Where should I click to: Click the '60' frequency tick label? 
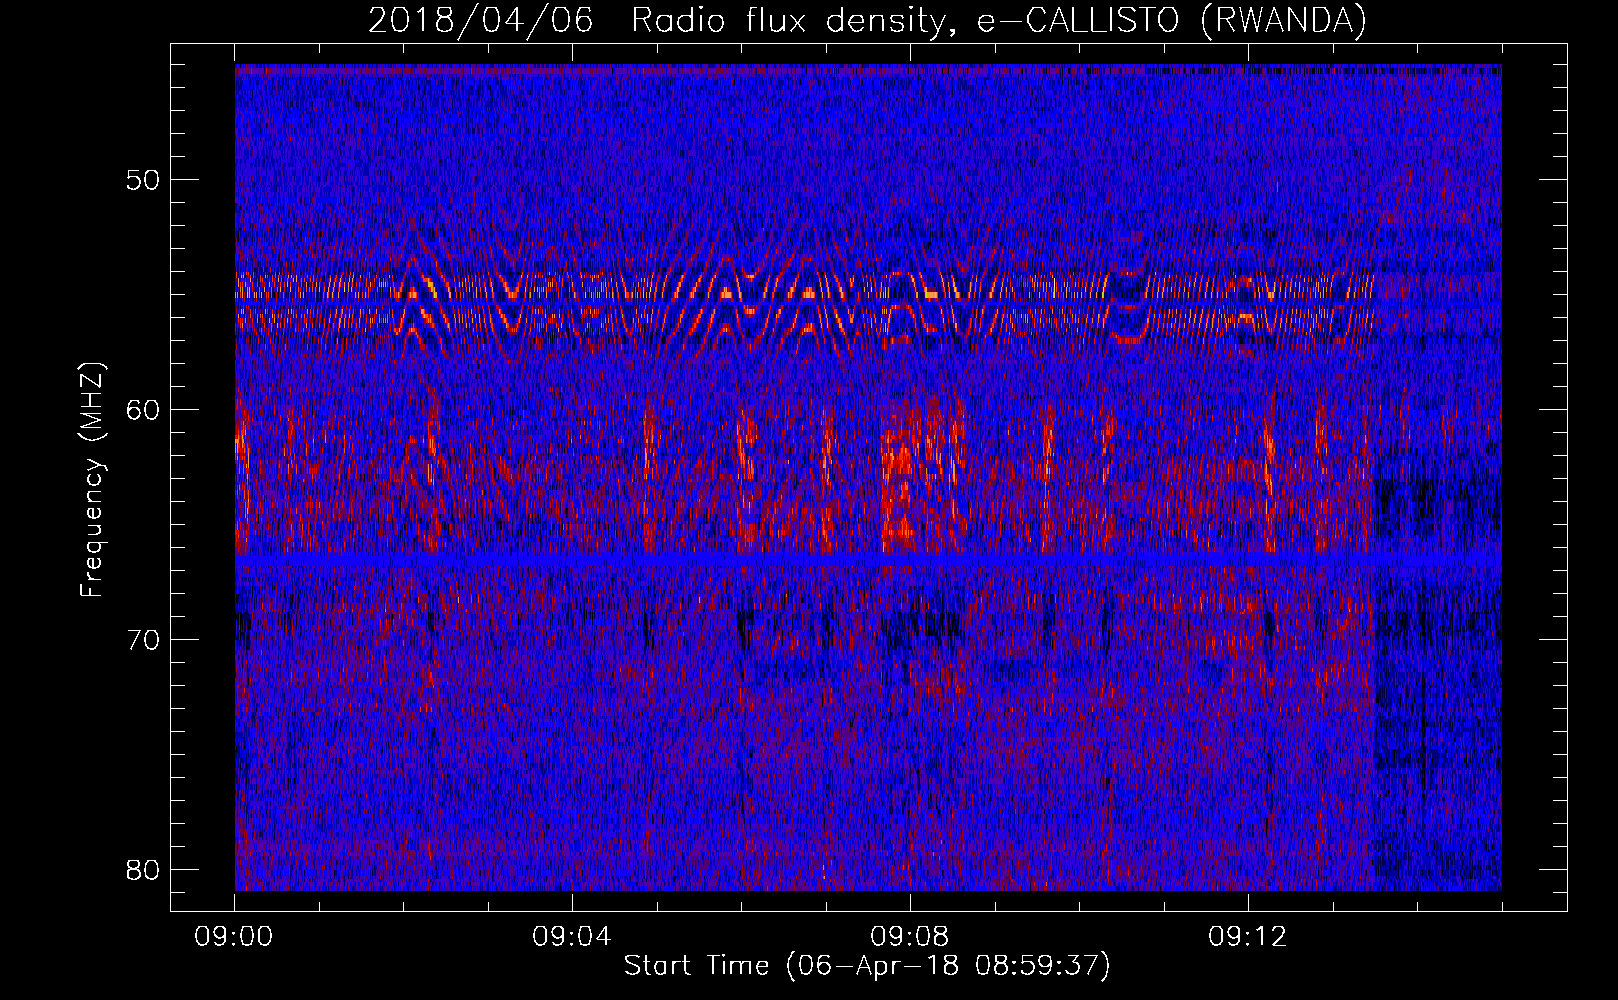(144, 410)
